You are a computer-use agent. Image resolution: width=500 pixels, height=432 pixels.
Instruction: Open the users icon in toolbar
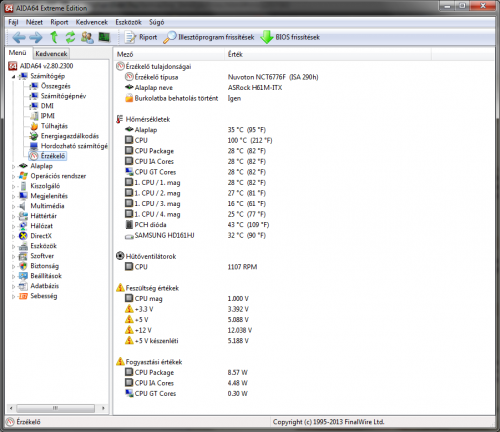coord(87,37)
